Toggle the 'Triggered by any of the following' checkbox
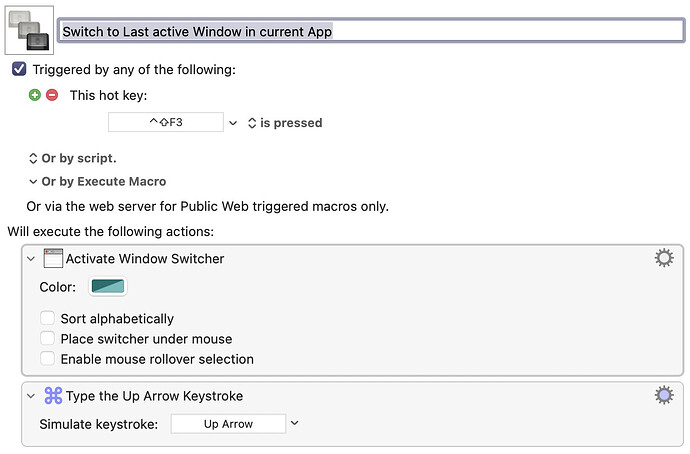Image resolution: width=690 pixels, height=454 pixels. coord(19,69)
